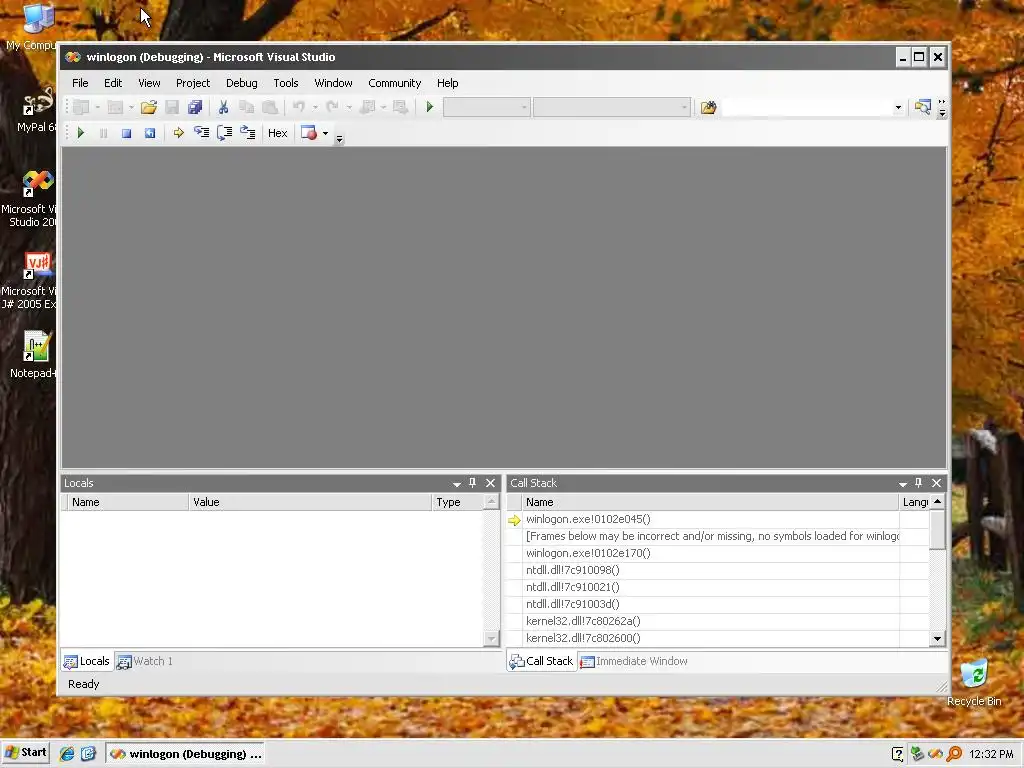This screenshot has height=768, width=1024.
Task: Click the Step Over icon
Action: click(224, 133)
